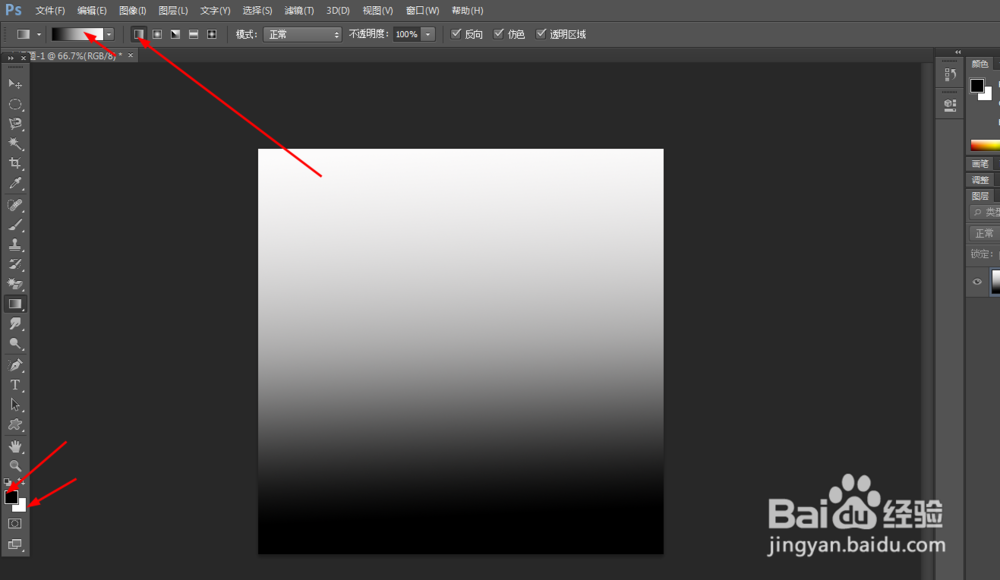Switch to the 画笔 panel tab
The width and height of the screenshot is (1000, 580).
coord(980,164)
